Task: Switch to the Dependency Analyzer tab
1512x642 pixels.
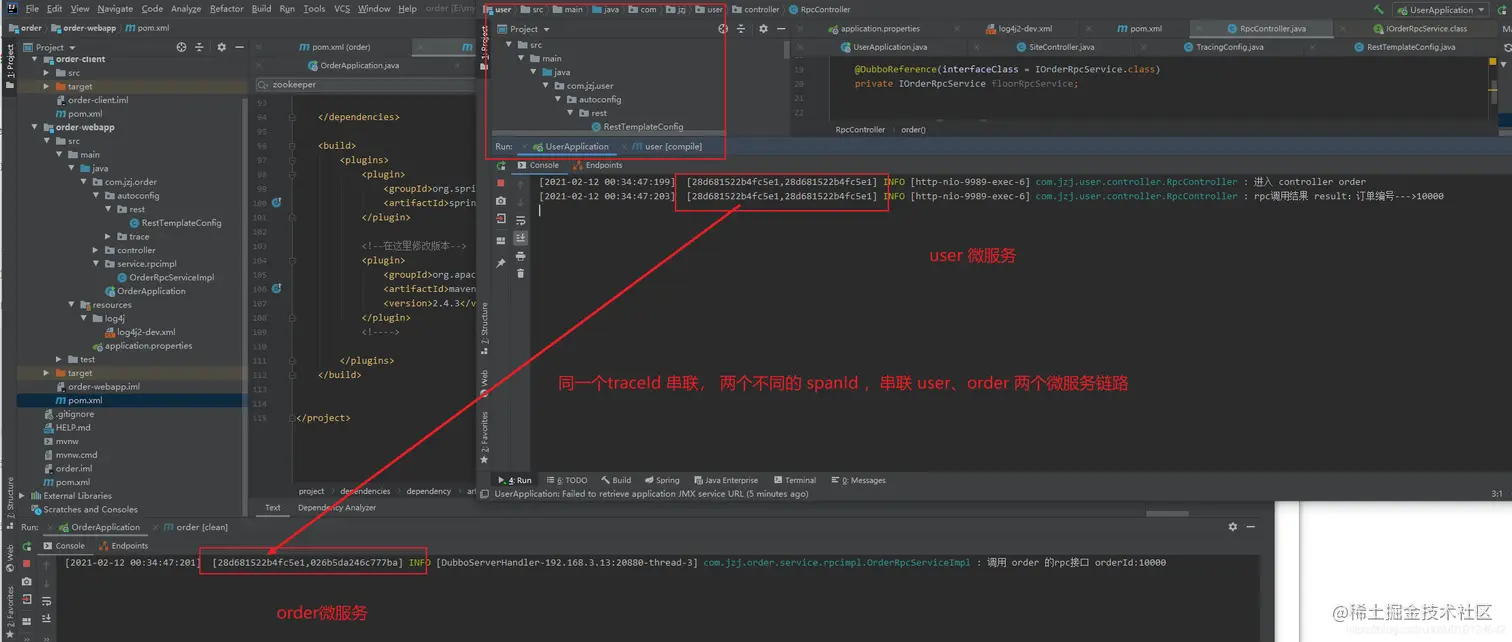Action: (337, 508)
